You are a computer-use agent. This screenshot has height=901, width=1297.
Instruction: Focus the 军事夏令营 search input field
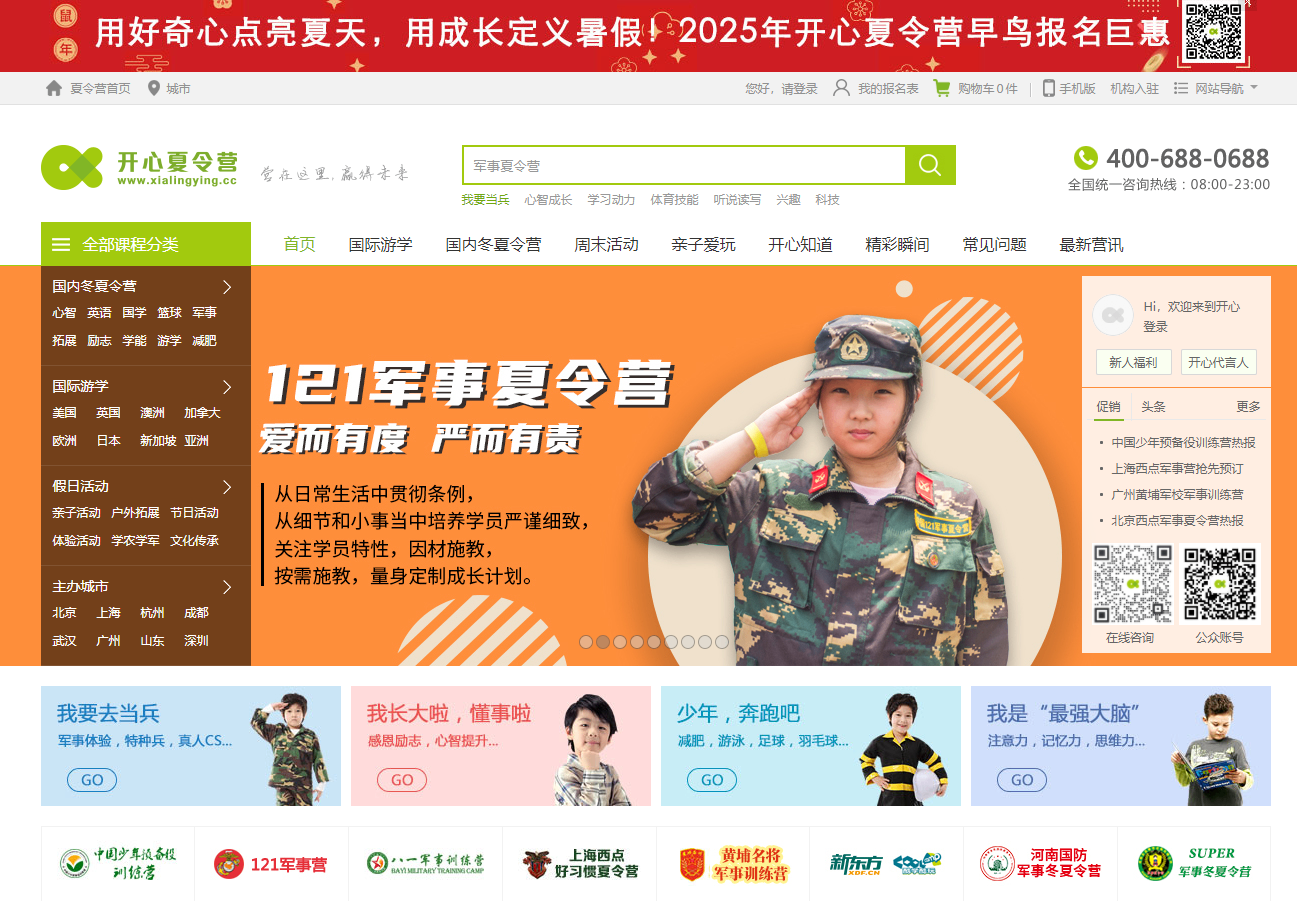(x=684, y=165)
